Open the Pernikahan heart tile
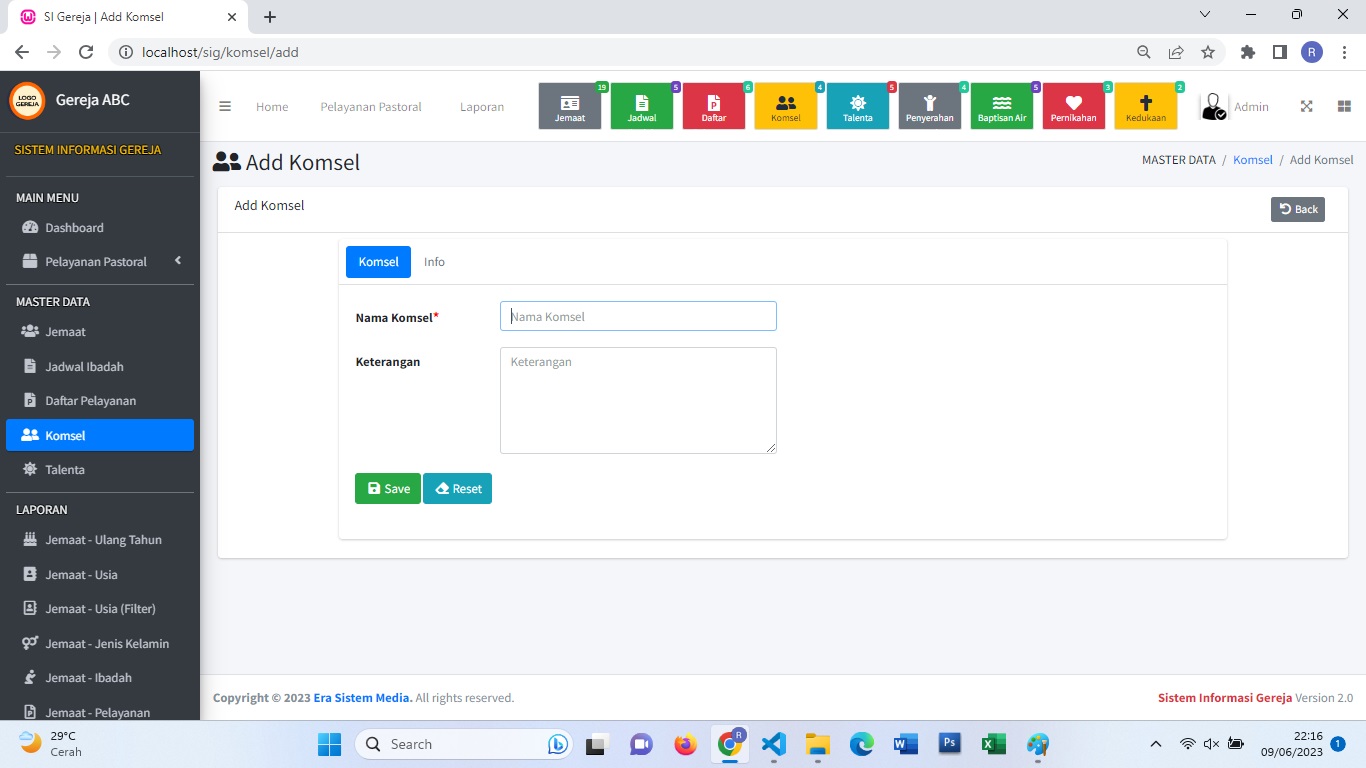 1074,107
